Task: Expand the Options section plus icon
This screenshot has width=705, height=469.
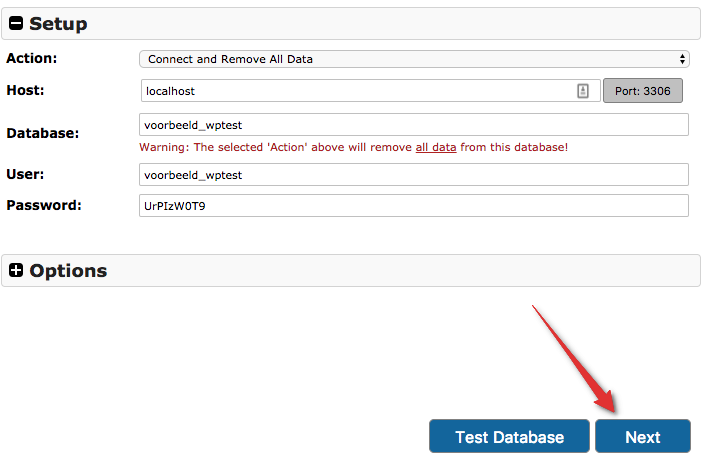Action: 16,271
